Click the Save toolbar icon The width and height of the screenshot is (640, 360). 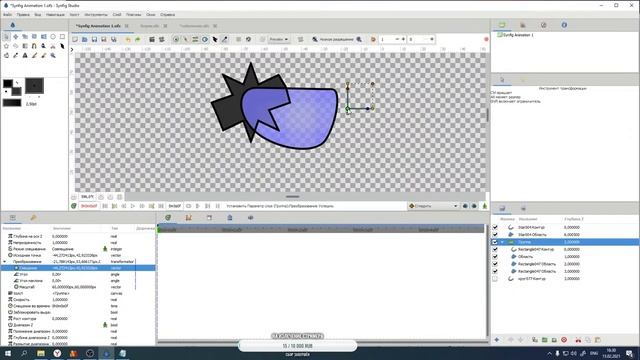(x=94, y=40)
